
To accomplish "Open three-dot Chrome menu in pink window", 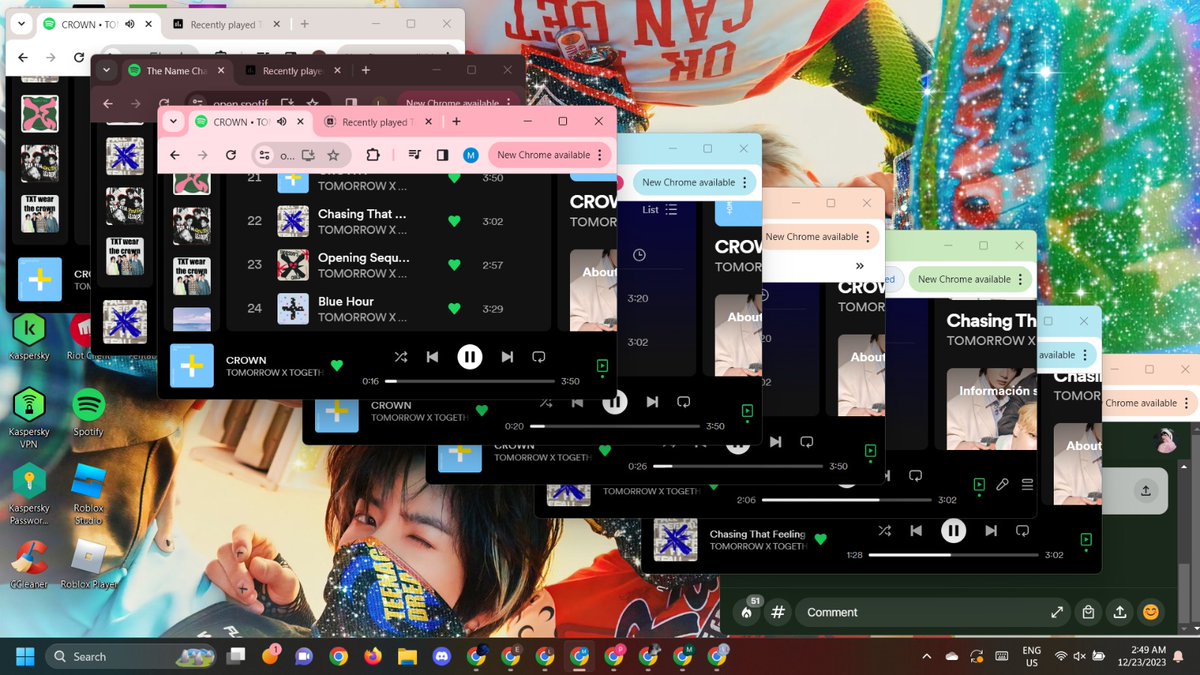I will click(x=599, y=155).
